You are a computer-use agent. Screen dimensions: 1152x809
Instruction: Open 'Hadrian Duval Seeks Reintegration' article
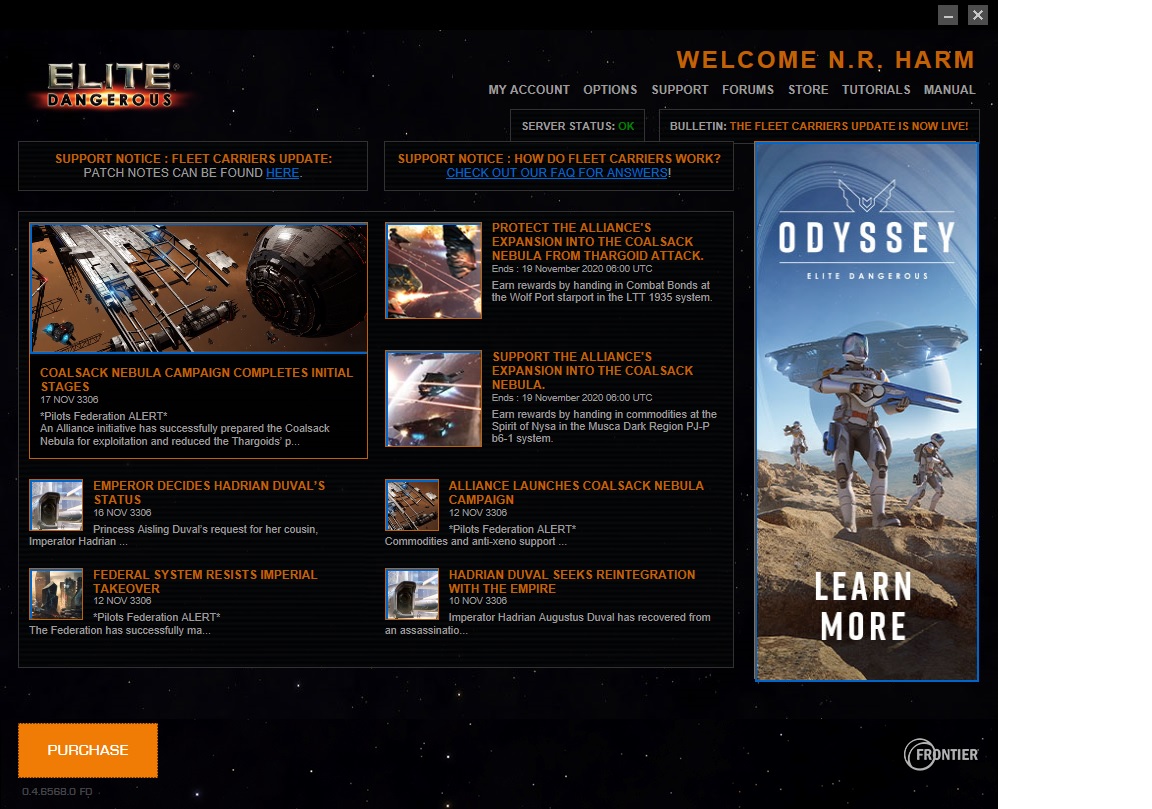point(572,581)
